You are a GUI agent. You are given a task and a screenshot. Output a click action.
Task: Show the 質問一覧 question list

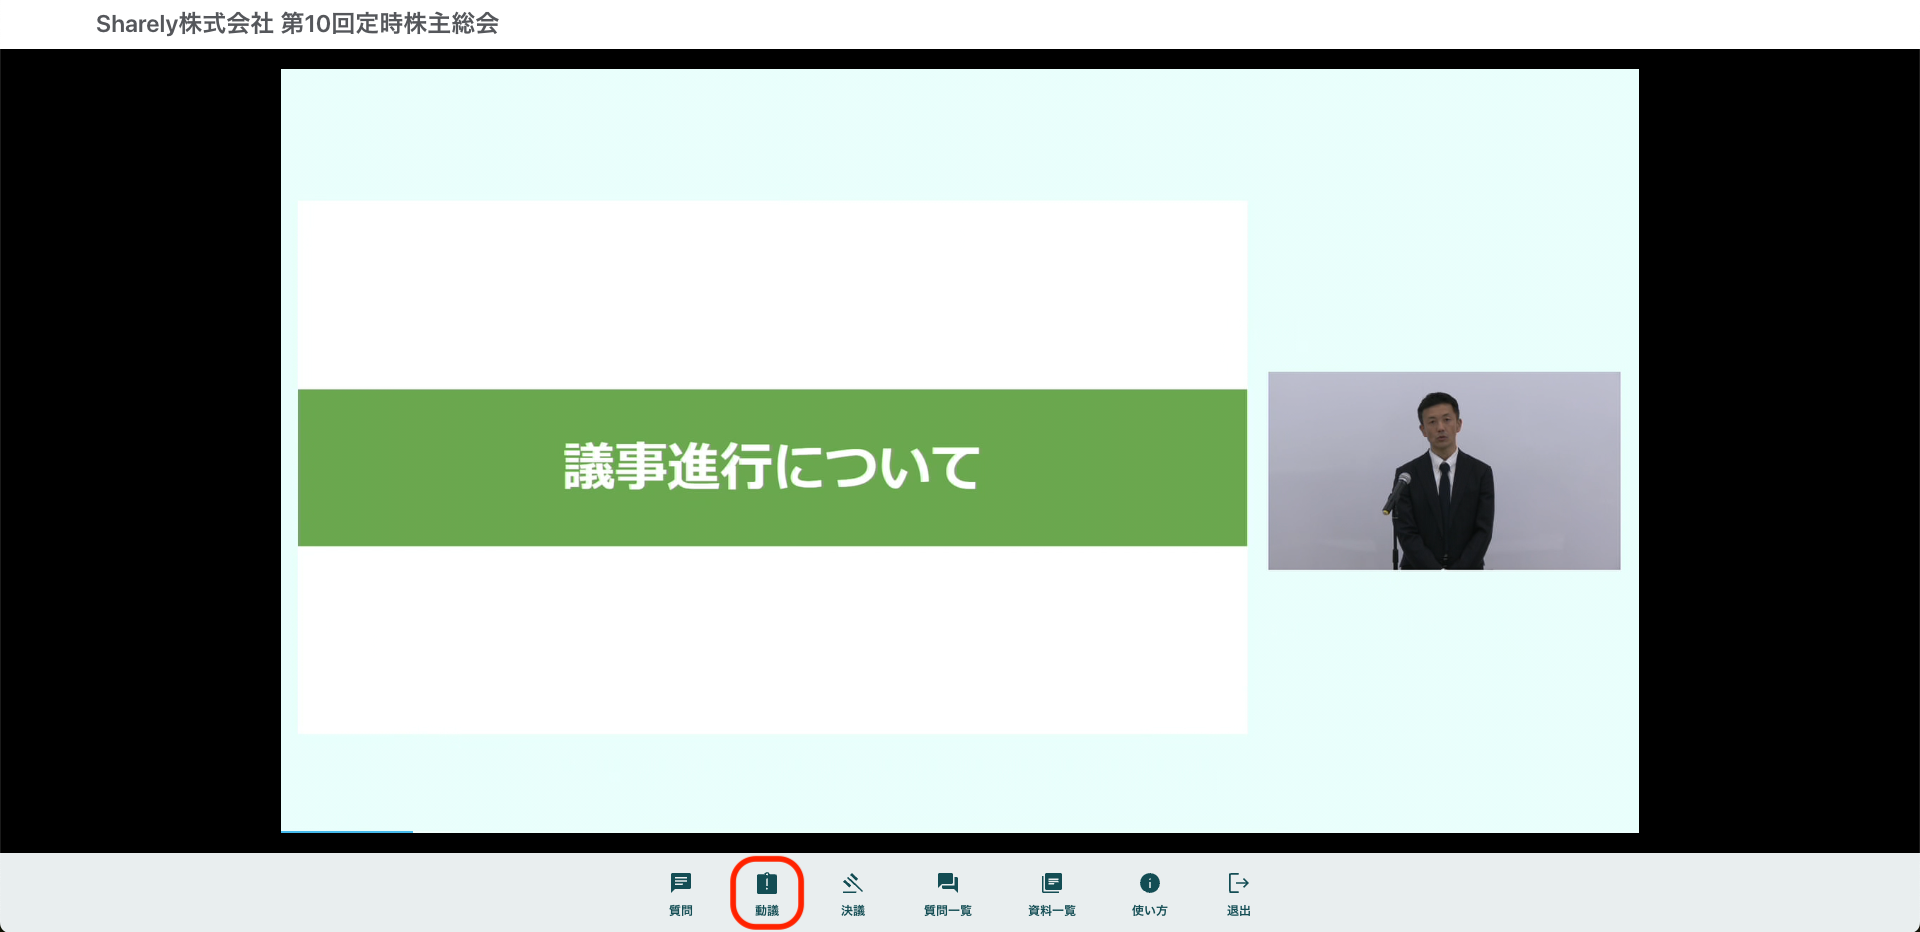tap(948, 894)
